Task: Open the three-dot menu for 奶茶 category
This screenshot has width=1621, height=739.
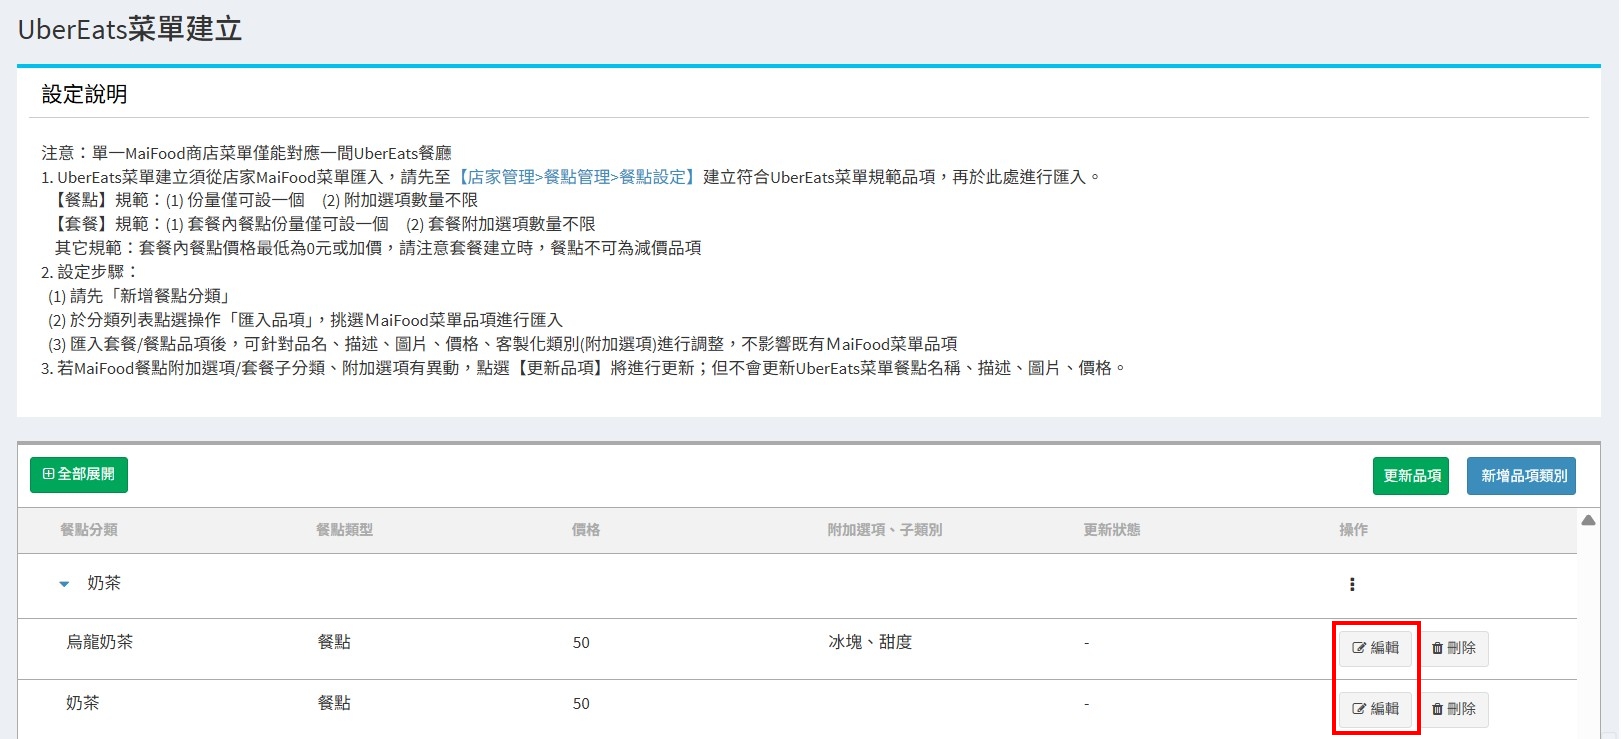Action: pos(1352,585)
